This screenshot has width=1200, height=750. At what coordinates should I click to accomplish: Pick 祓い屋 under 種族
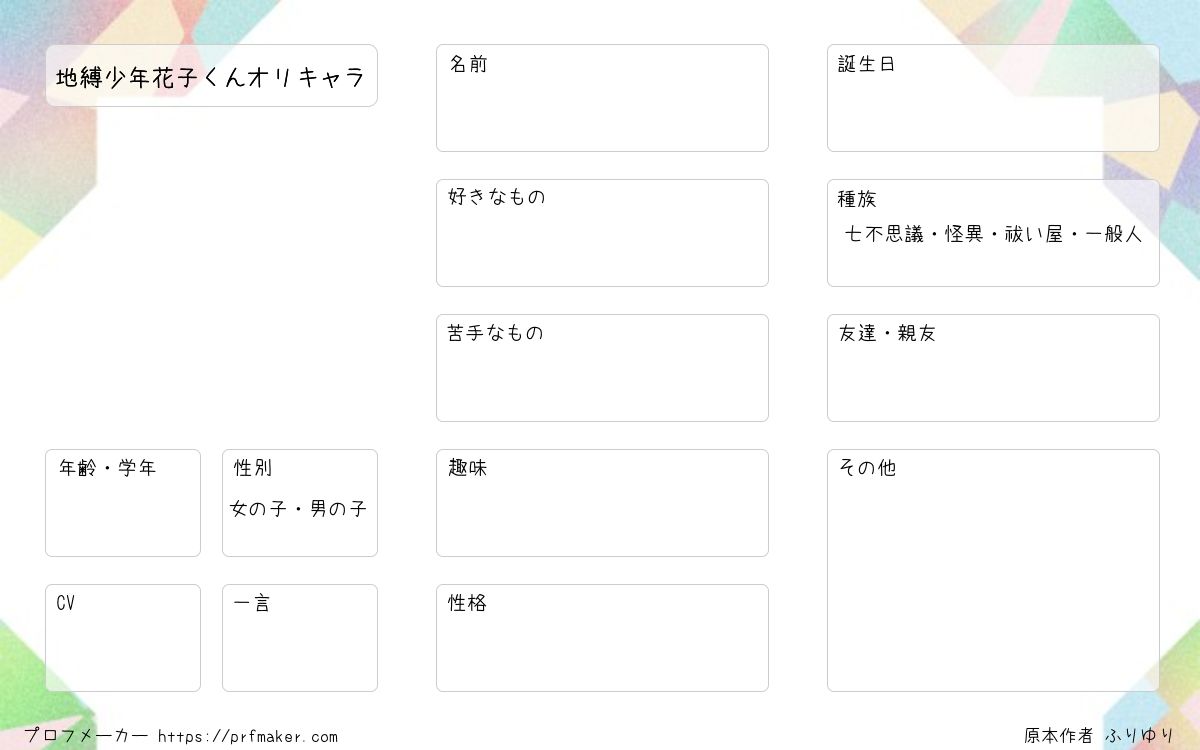click(1034, 235)
